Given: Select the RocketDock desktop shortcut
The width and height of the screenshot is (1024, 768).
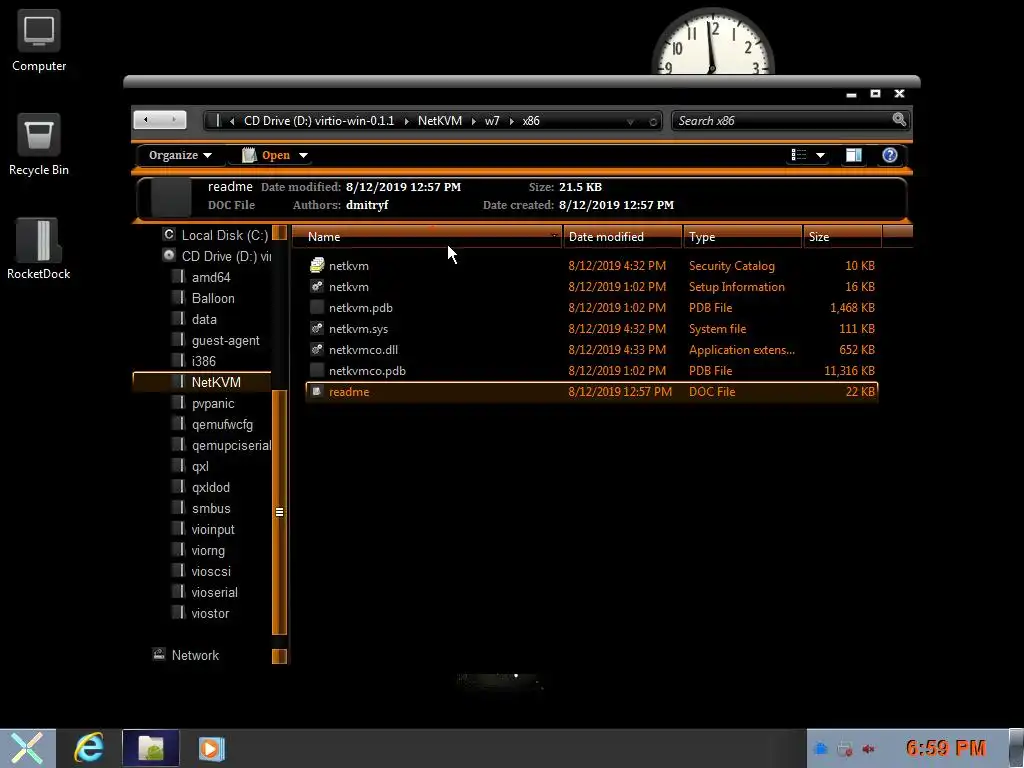Looking at the screenshot, I should pos(39,249).
